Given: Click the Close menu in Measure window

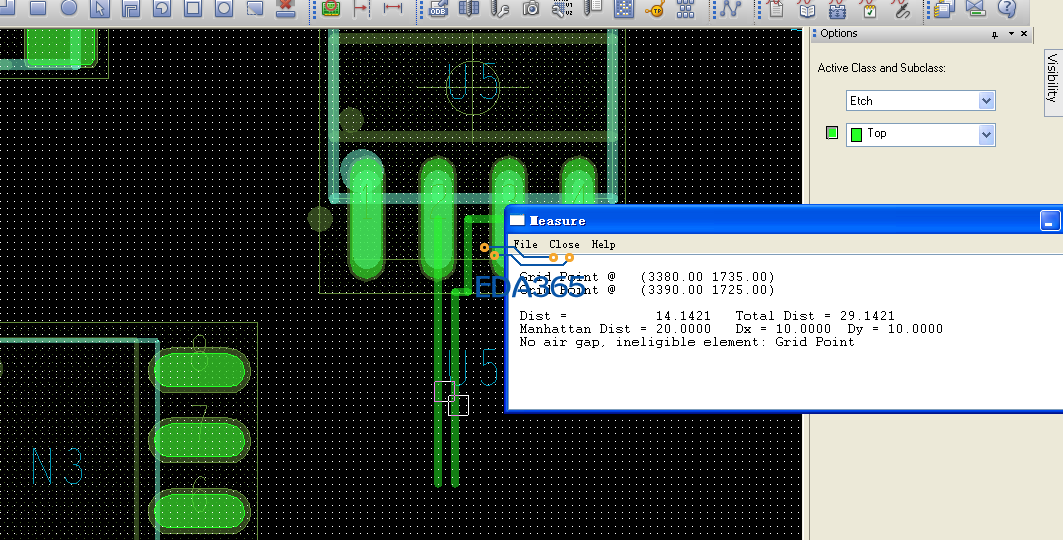Looking at the screenshot, I should point(564,245).
